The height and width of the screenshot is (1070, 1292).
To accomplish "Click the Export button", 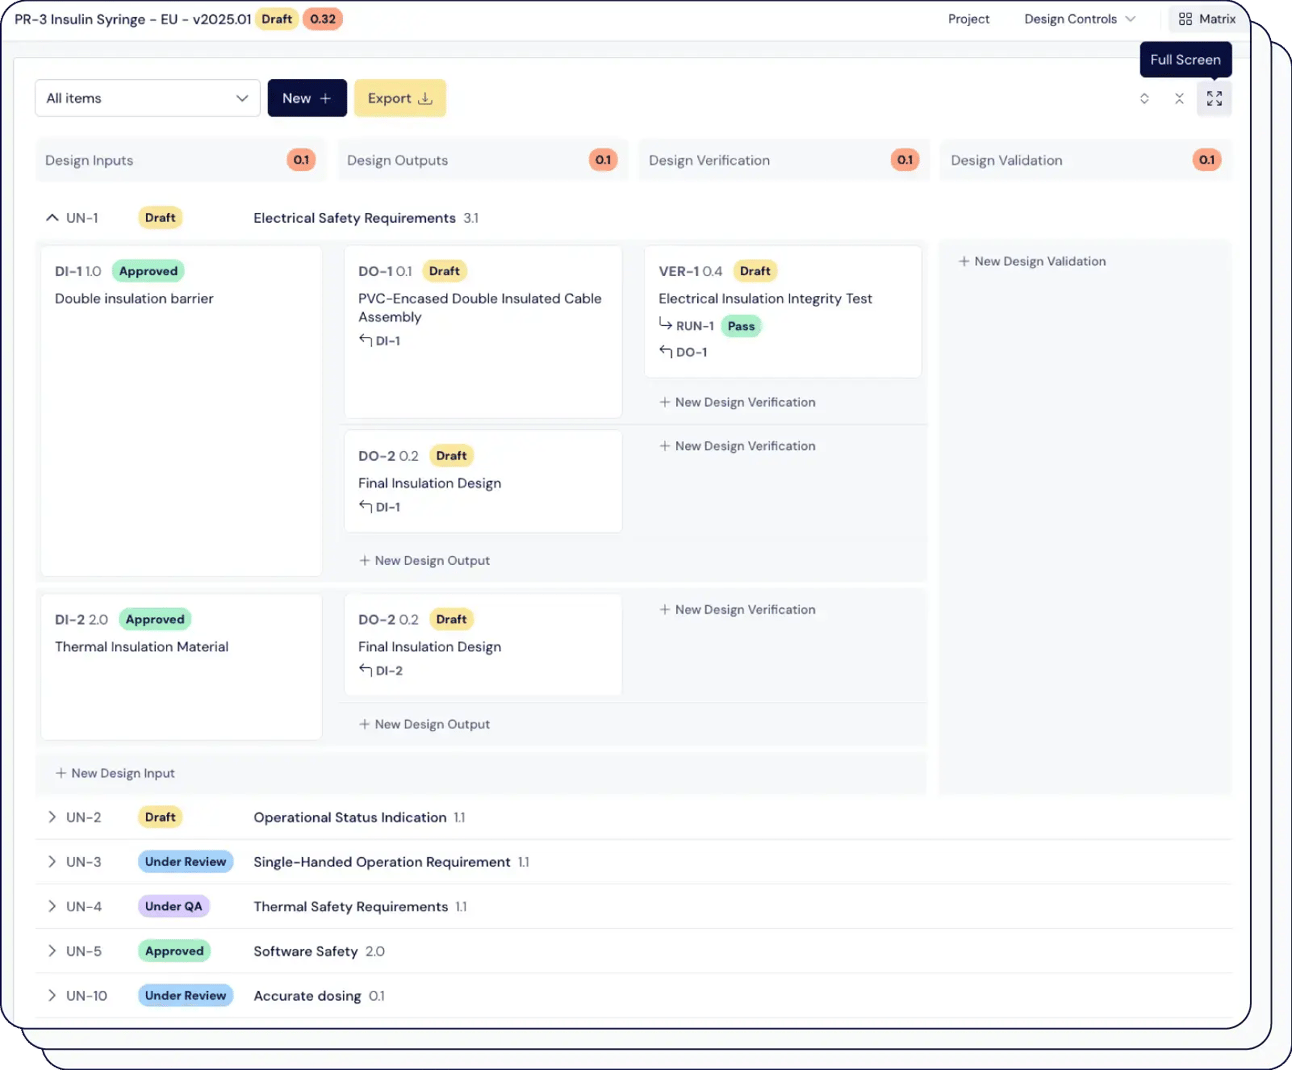I will (x=399, y=98).
